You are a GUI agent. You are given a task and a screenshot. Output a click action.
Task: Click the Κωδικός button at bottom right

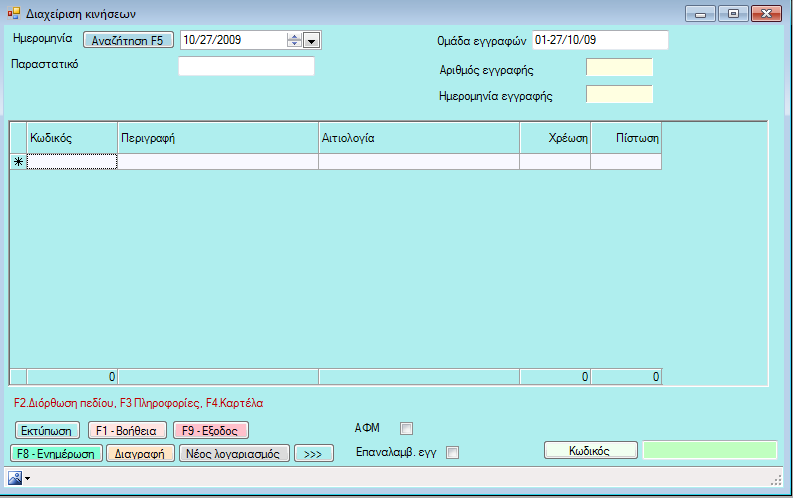coord(590,450)
